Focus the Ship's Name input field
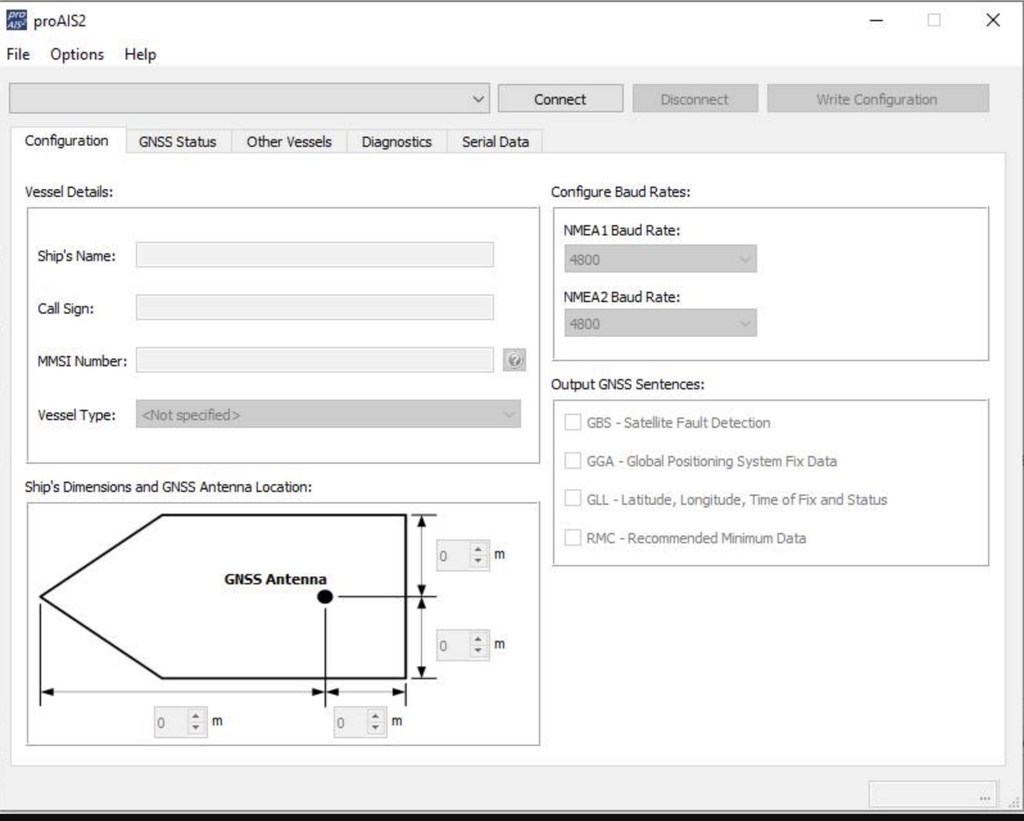The image size is (1024, 821). coord(315,255)
